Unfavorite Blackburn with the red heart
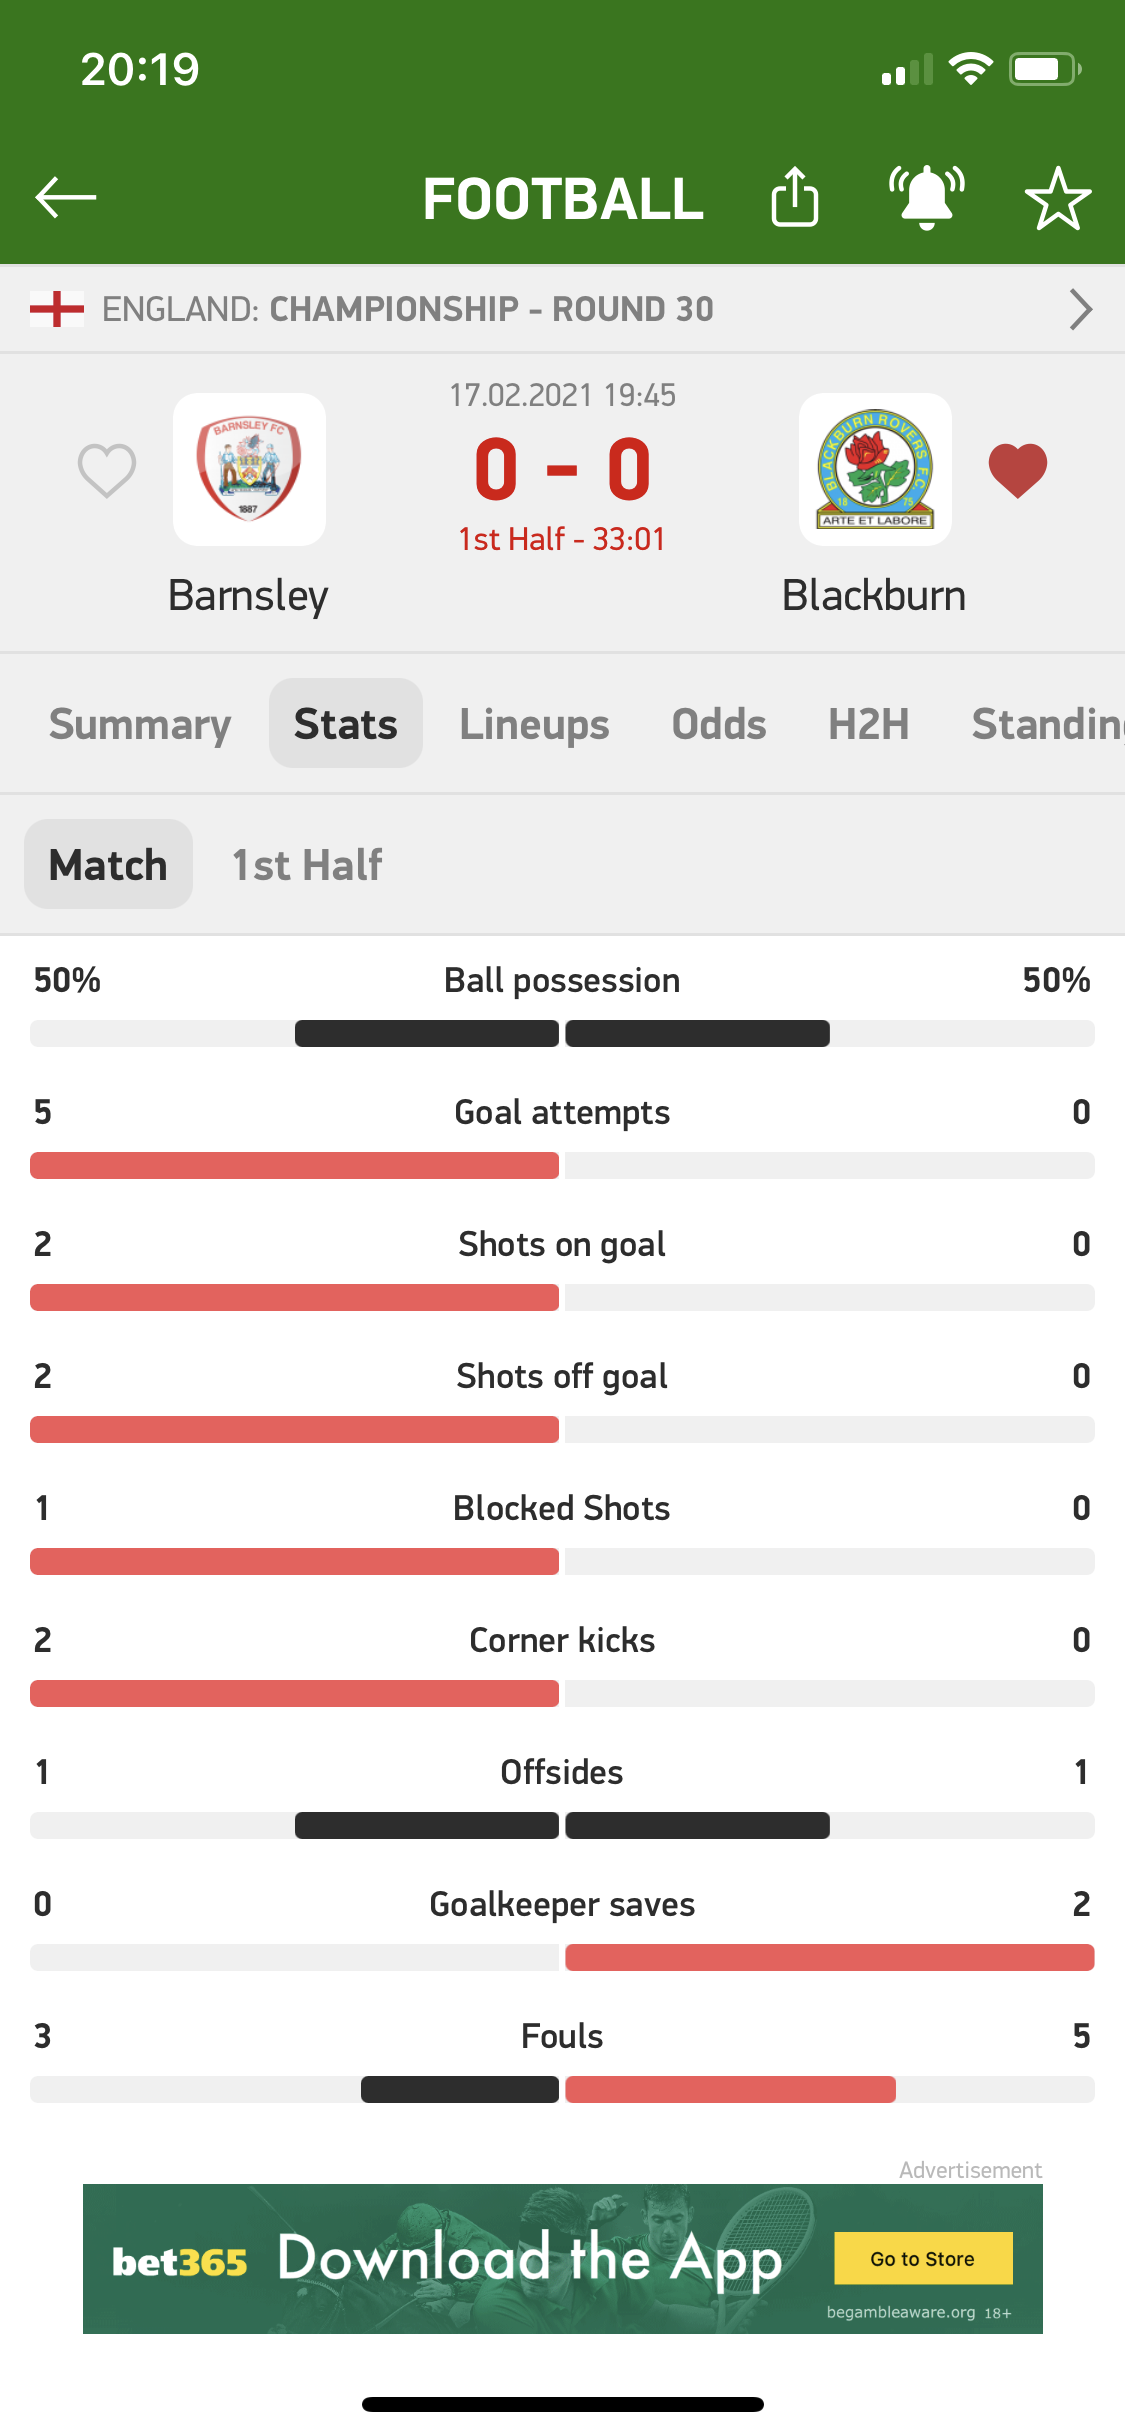Viewport: 1125px width, 2436px height. click(x=1018, y=470)
